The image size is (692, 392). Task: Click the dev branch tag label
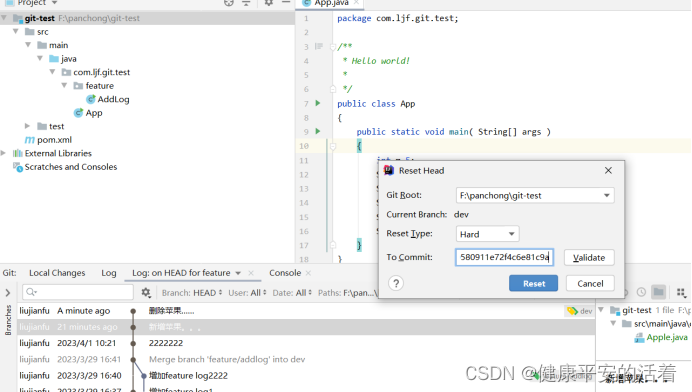click(x=580, y=311)
